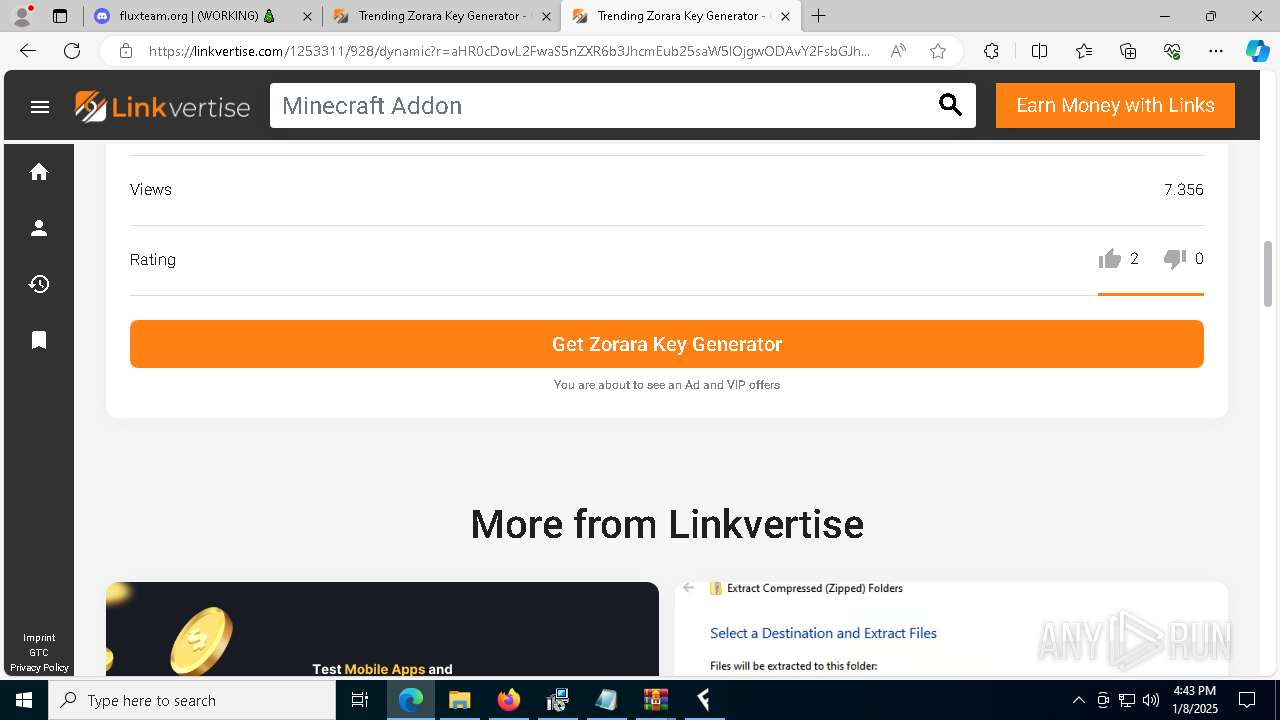1280x720 pixels.
Task: Go back with browser back arrow
Action: click(x=28, y=51)
